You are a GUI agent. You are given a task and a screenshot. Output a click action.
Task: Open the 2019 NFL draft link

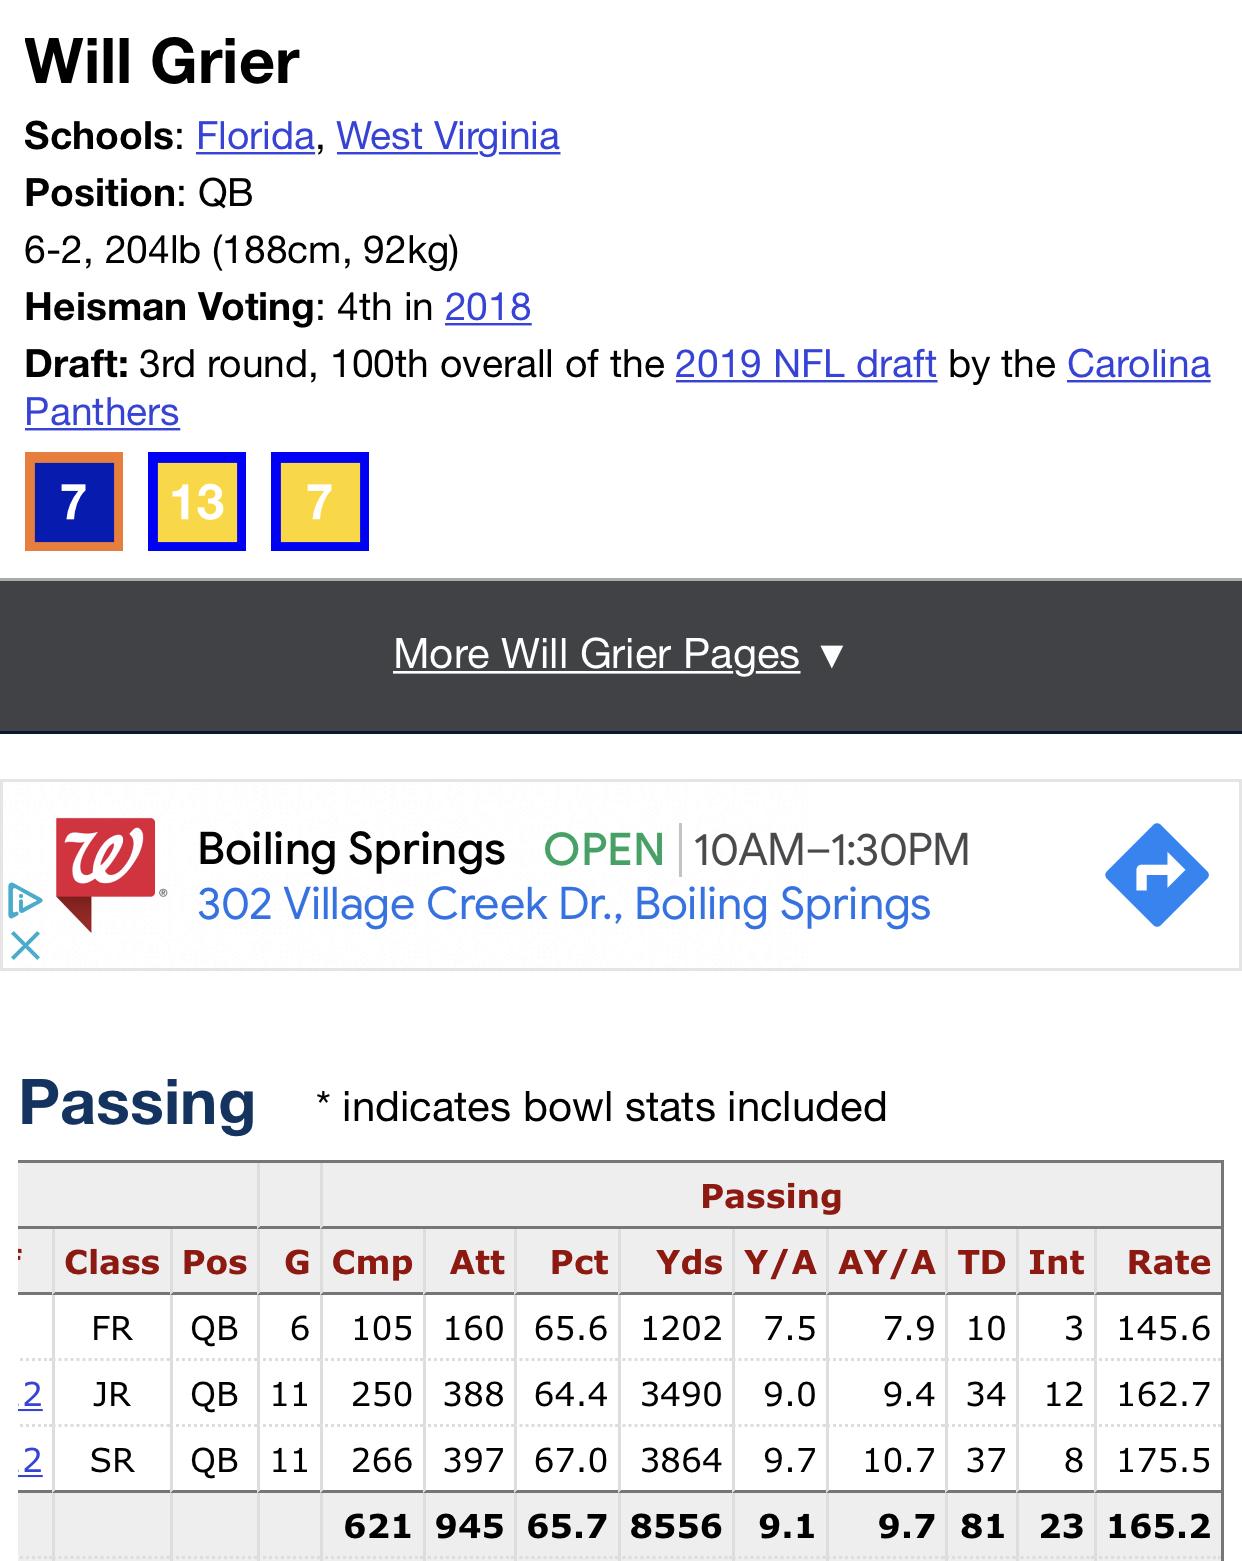coord(806,364)
